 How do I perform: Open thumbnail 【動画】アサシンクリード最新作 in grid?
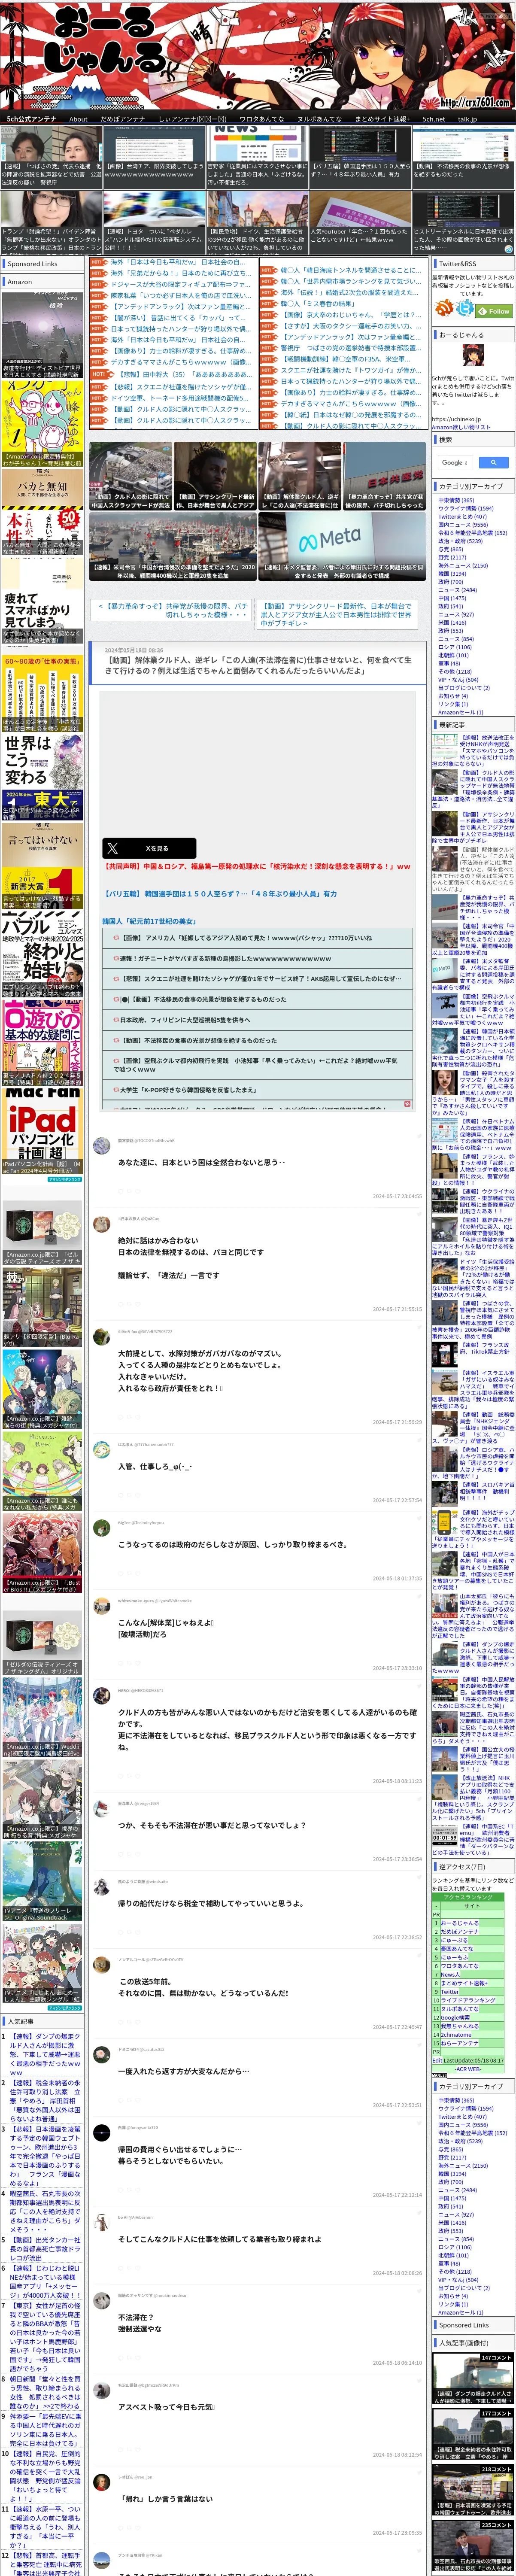click(216, 476)
